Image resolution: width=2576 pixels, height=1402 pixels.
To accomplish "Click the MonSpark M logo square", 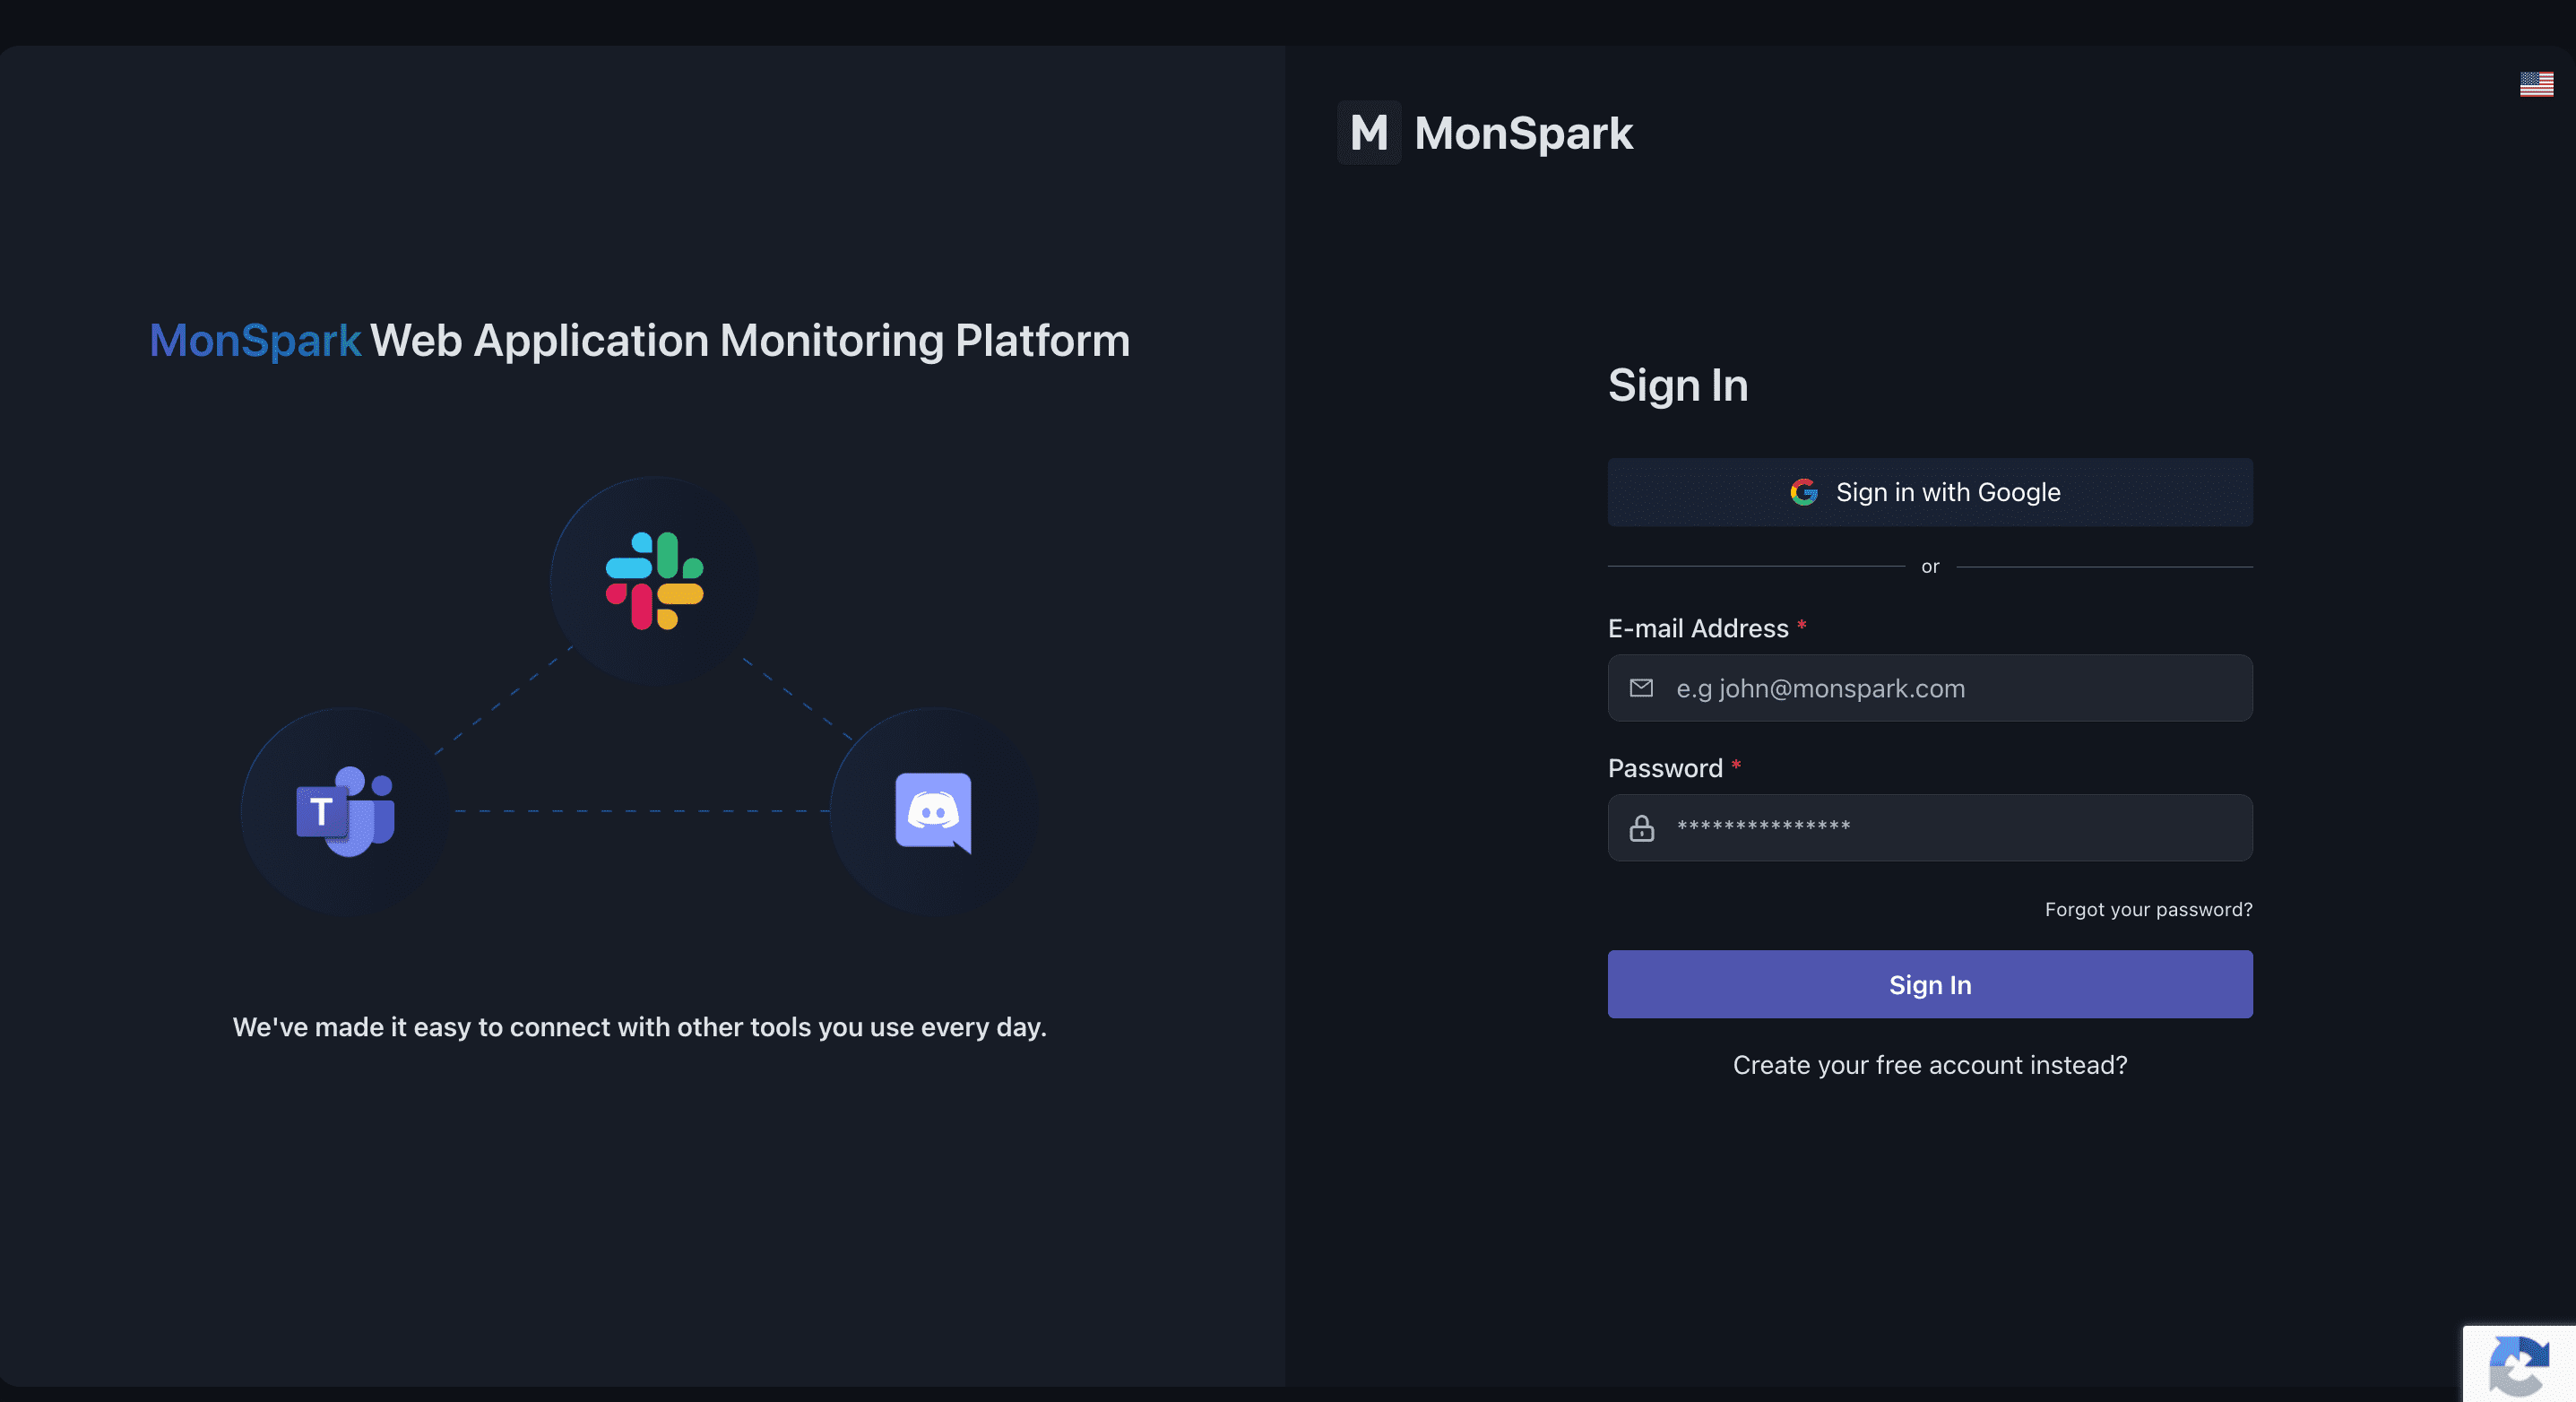I will coord(1368,133).
